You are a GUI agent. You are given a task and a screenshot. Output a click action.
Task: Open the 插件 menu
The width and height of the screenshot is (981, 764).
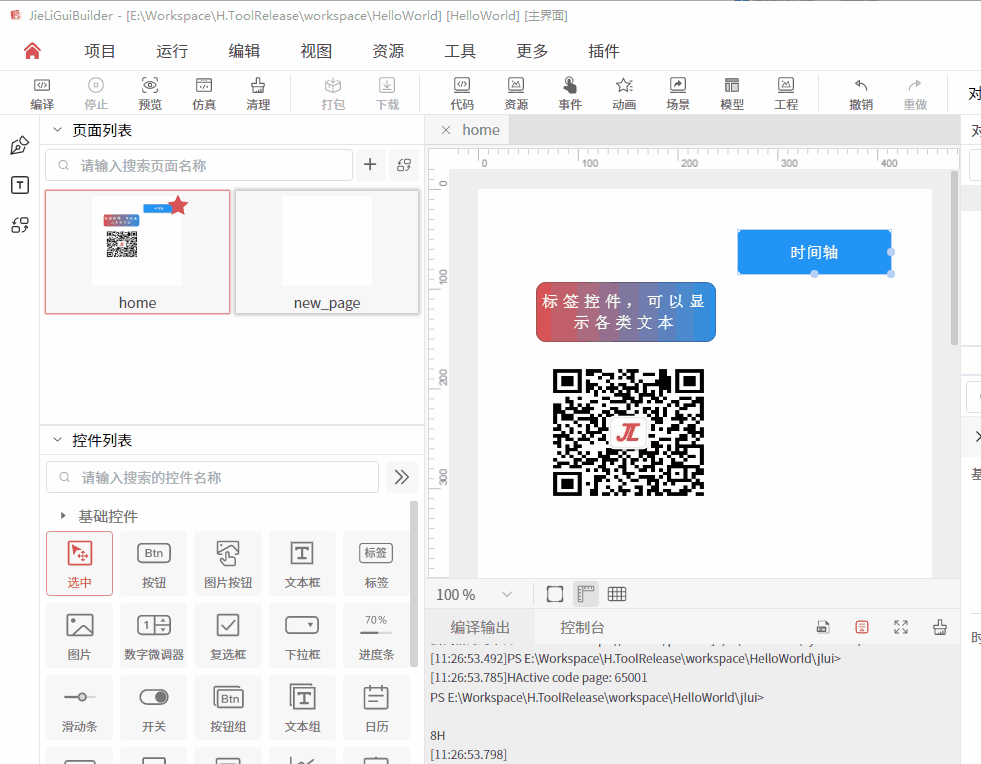(x=604, y=51)
